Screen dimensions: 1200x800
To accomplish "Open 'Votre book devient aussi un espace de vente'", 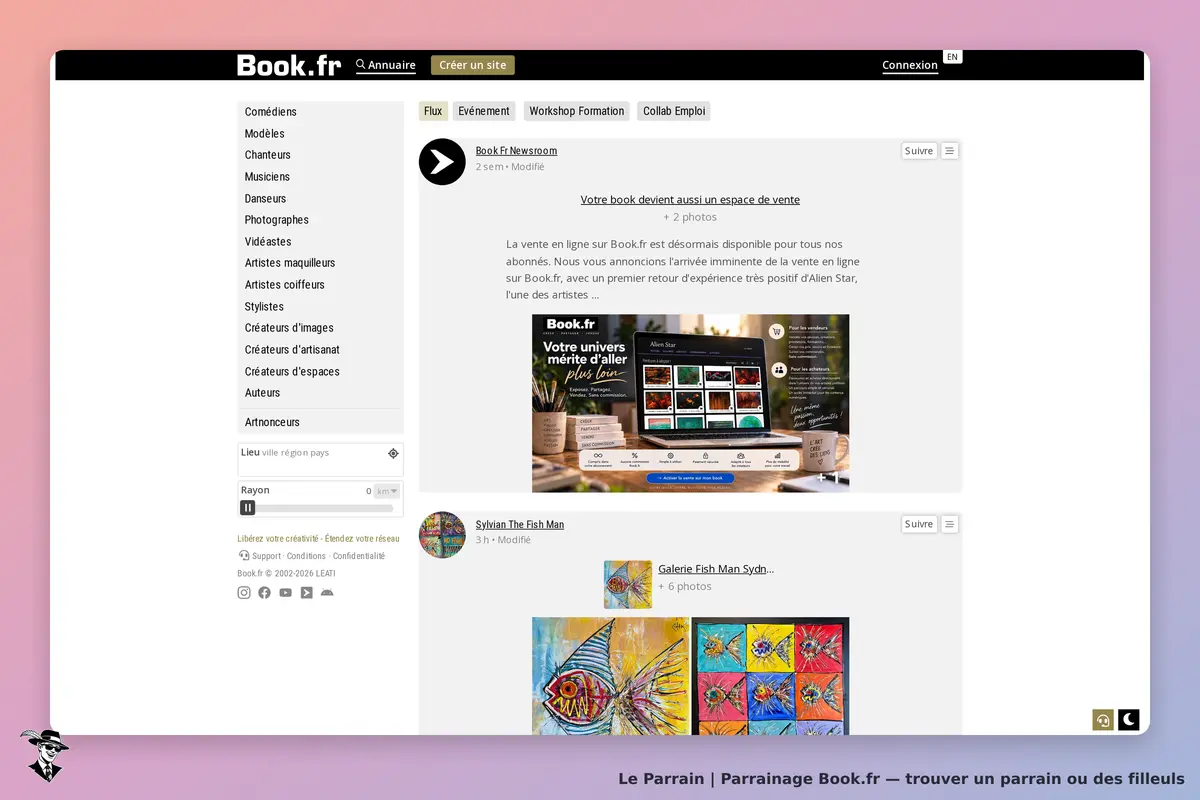I will pyautogui.click(x=690, y=200).
